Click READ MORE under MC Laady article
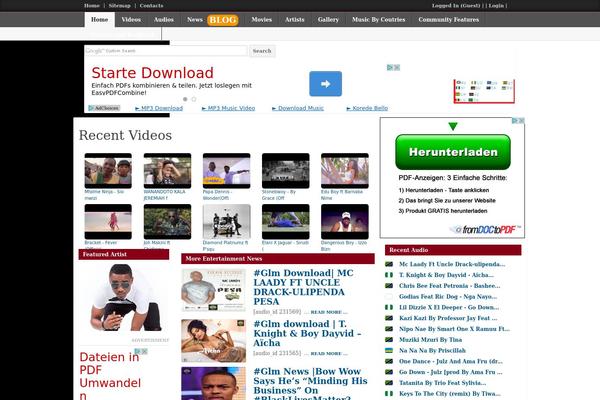The width and height of the screenshot is (600, 400). tap(329, 312)
